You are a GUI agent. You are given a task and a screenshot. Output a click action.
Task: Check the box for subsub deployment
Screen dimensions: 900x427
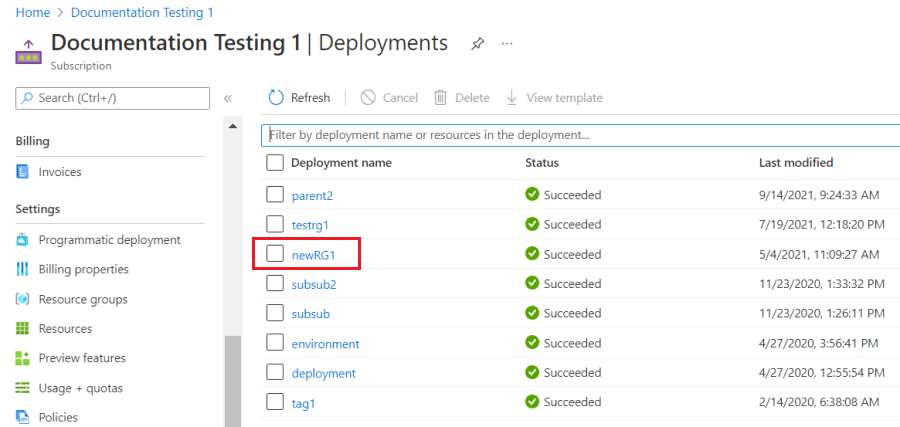tap(275, 313)
